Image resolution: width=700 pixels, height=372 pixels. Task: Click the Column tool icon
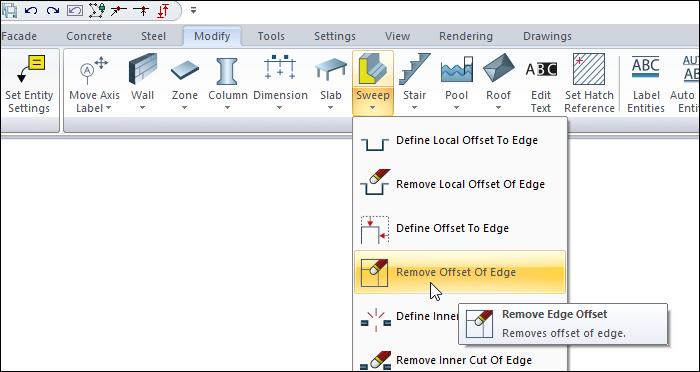coord(227,70)
